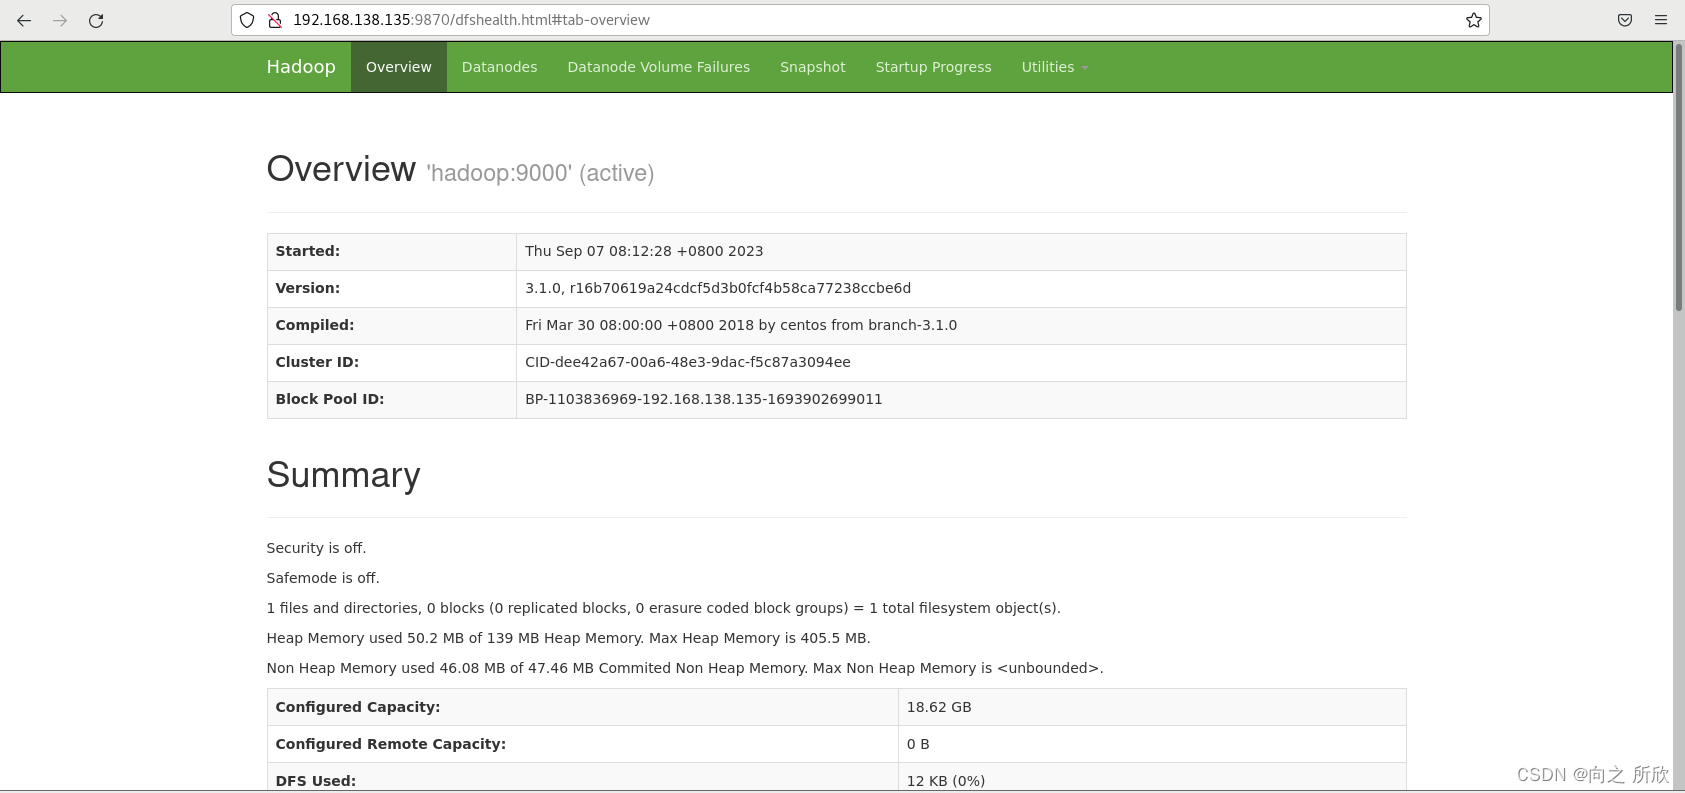Open the Startup Progress tab
The width and height of the screenshot is (1685, 793).
[934, 67]
